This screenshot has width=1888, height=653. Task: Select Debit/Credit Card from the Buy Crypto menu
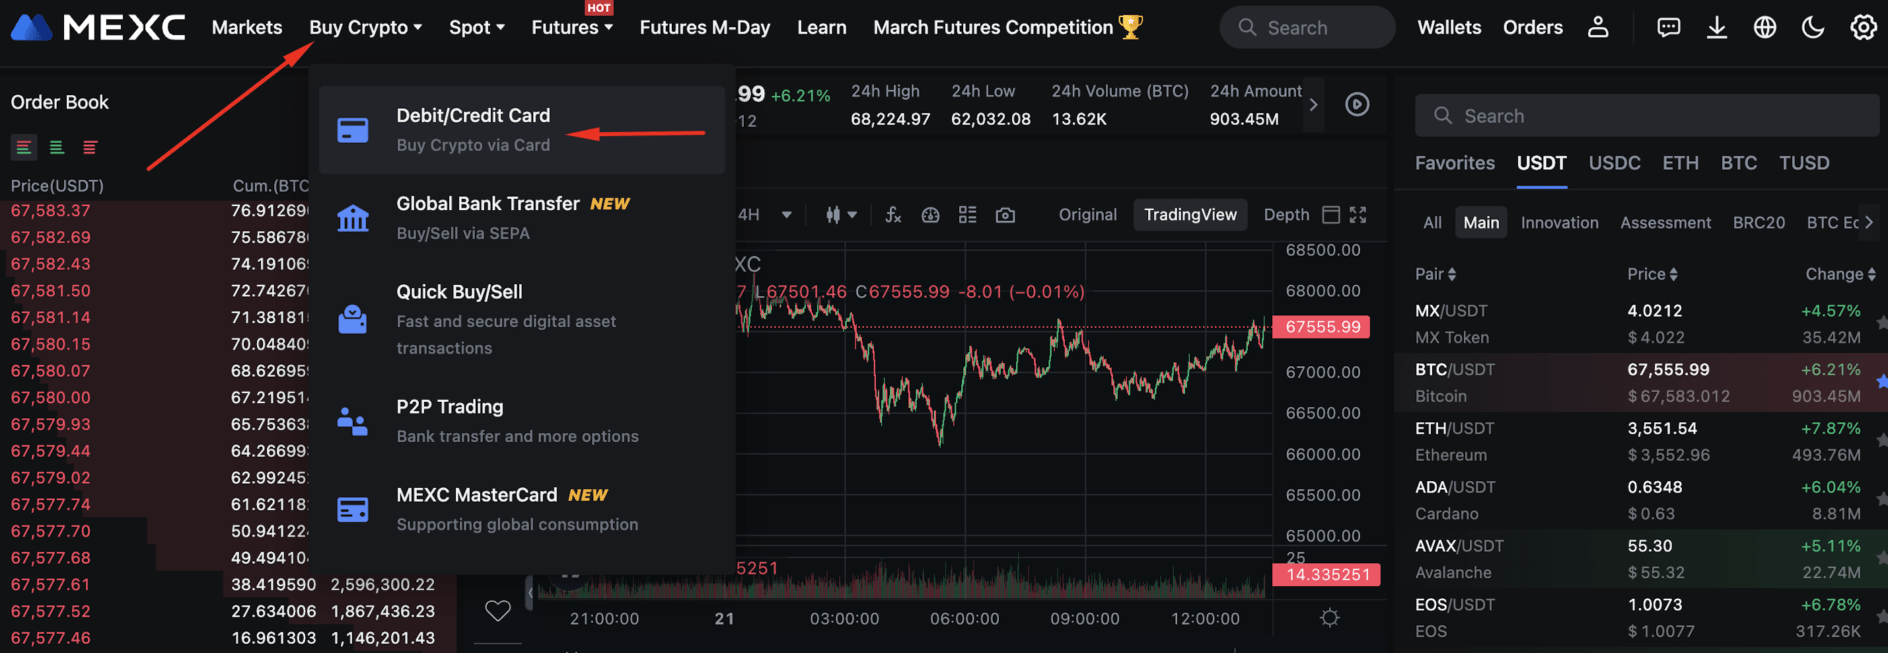473,115
